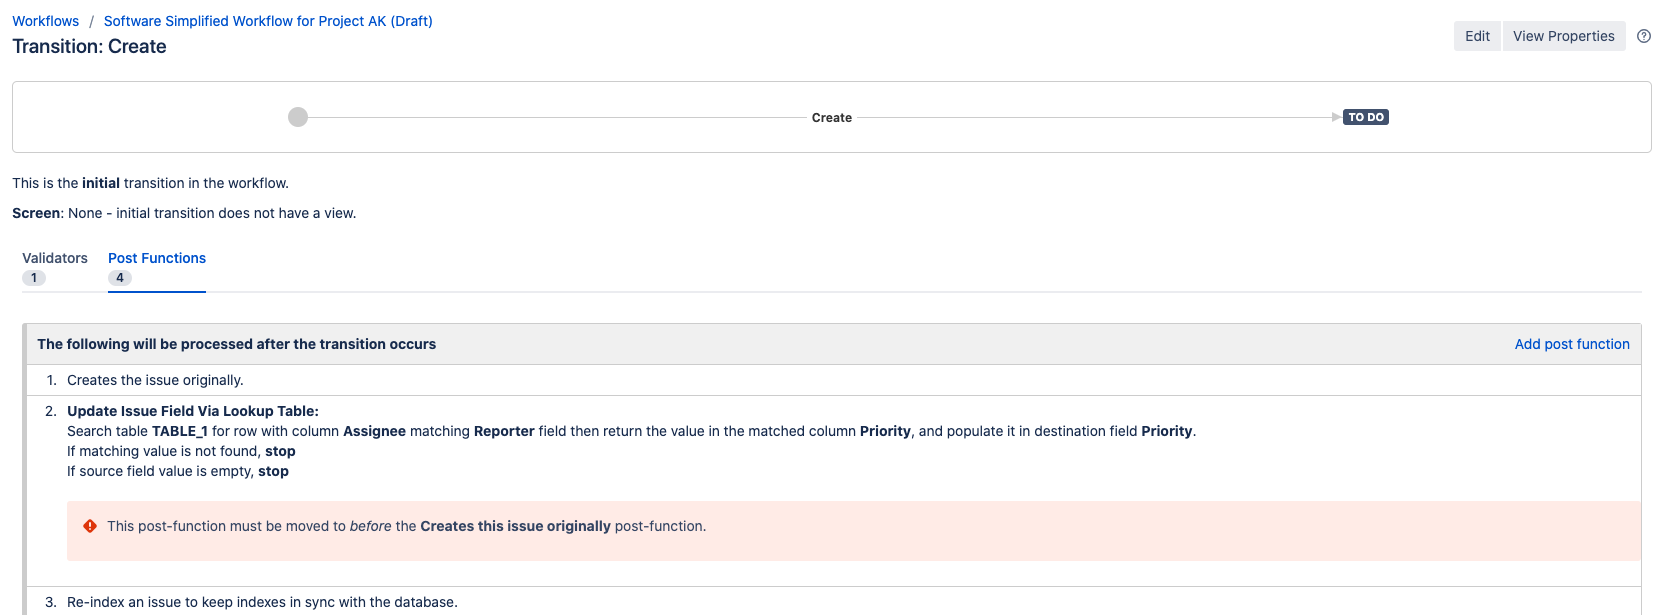The height and width of the screenshot is (615, 1657).
Task: Click the TO DO status lozenge
Action: (x=1366, y=117)
